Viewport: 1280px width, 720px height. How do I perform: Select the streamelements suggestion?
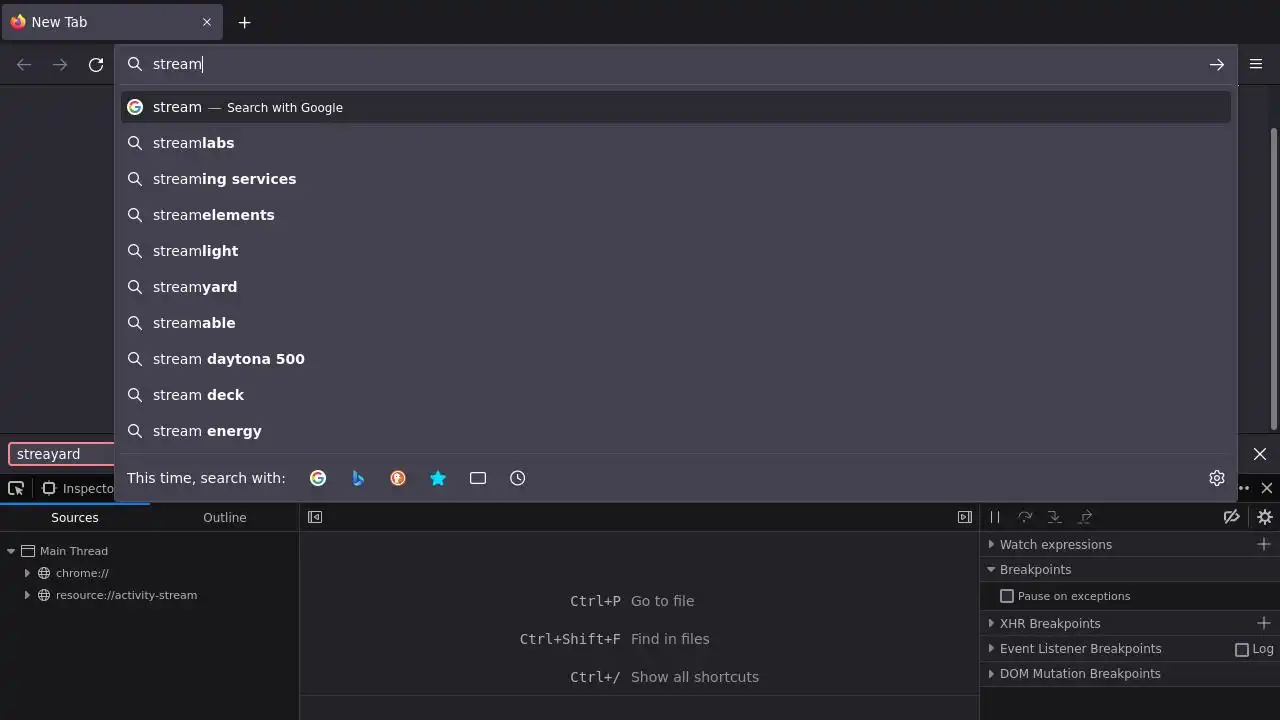[676, 215]
